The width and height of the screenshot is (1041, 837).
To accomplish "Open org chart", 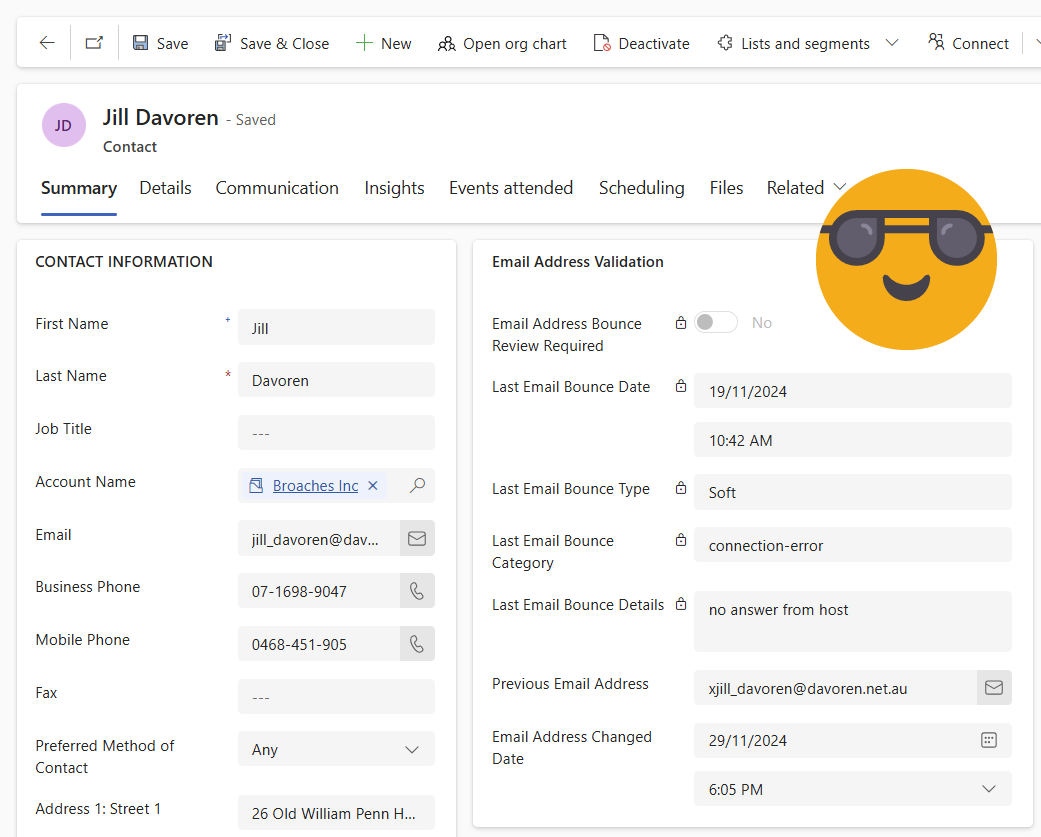I will pyautogui.click(x=502, y=43).
